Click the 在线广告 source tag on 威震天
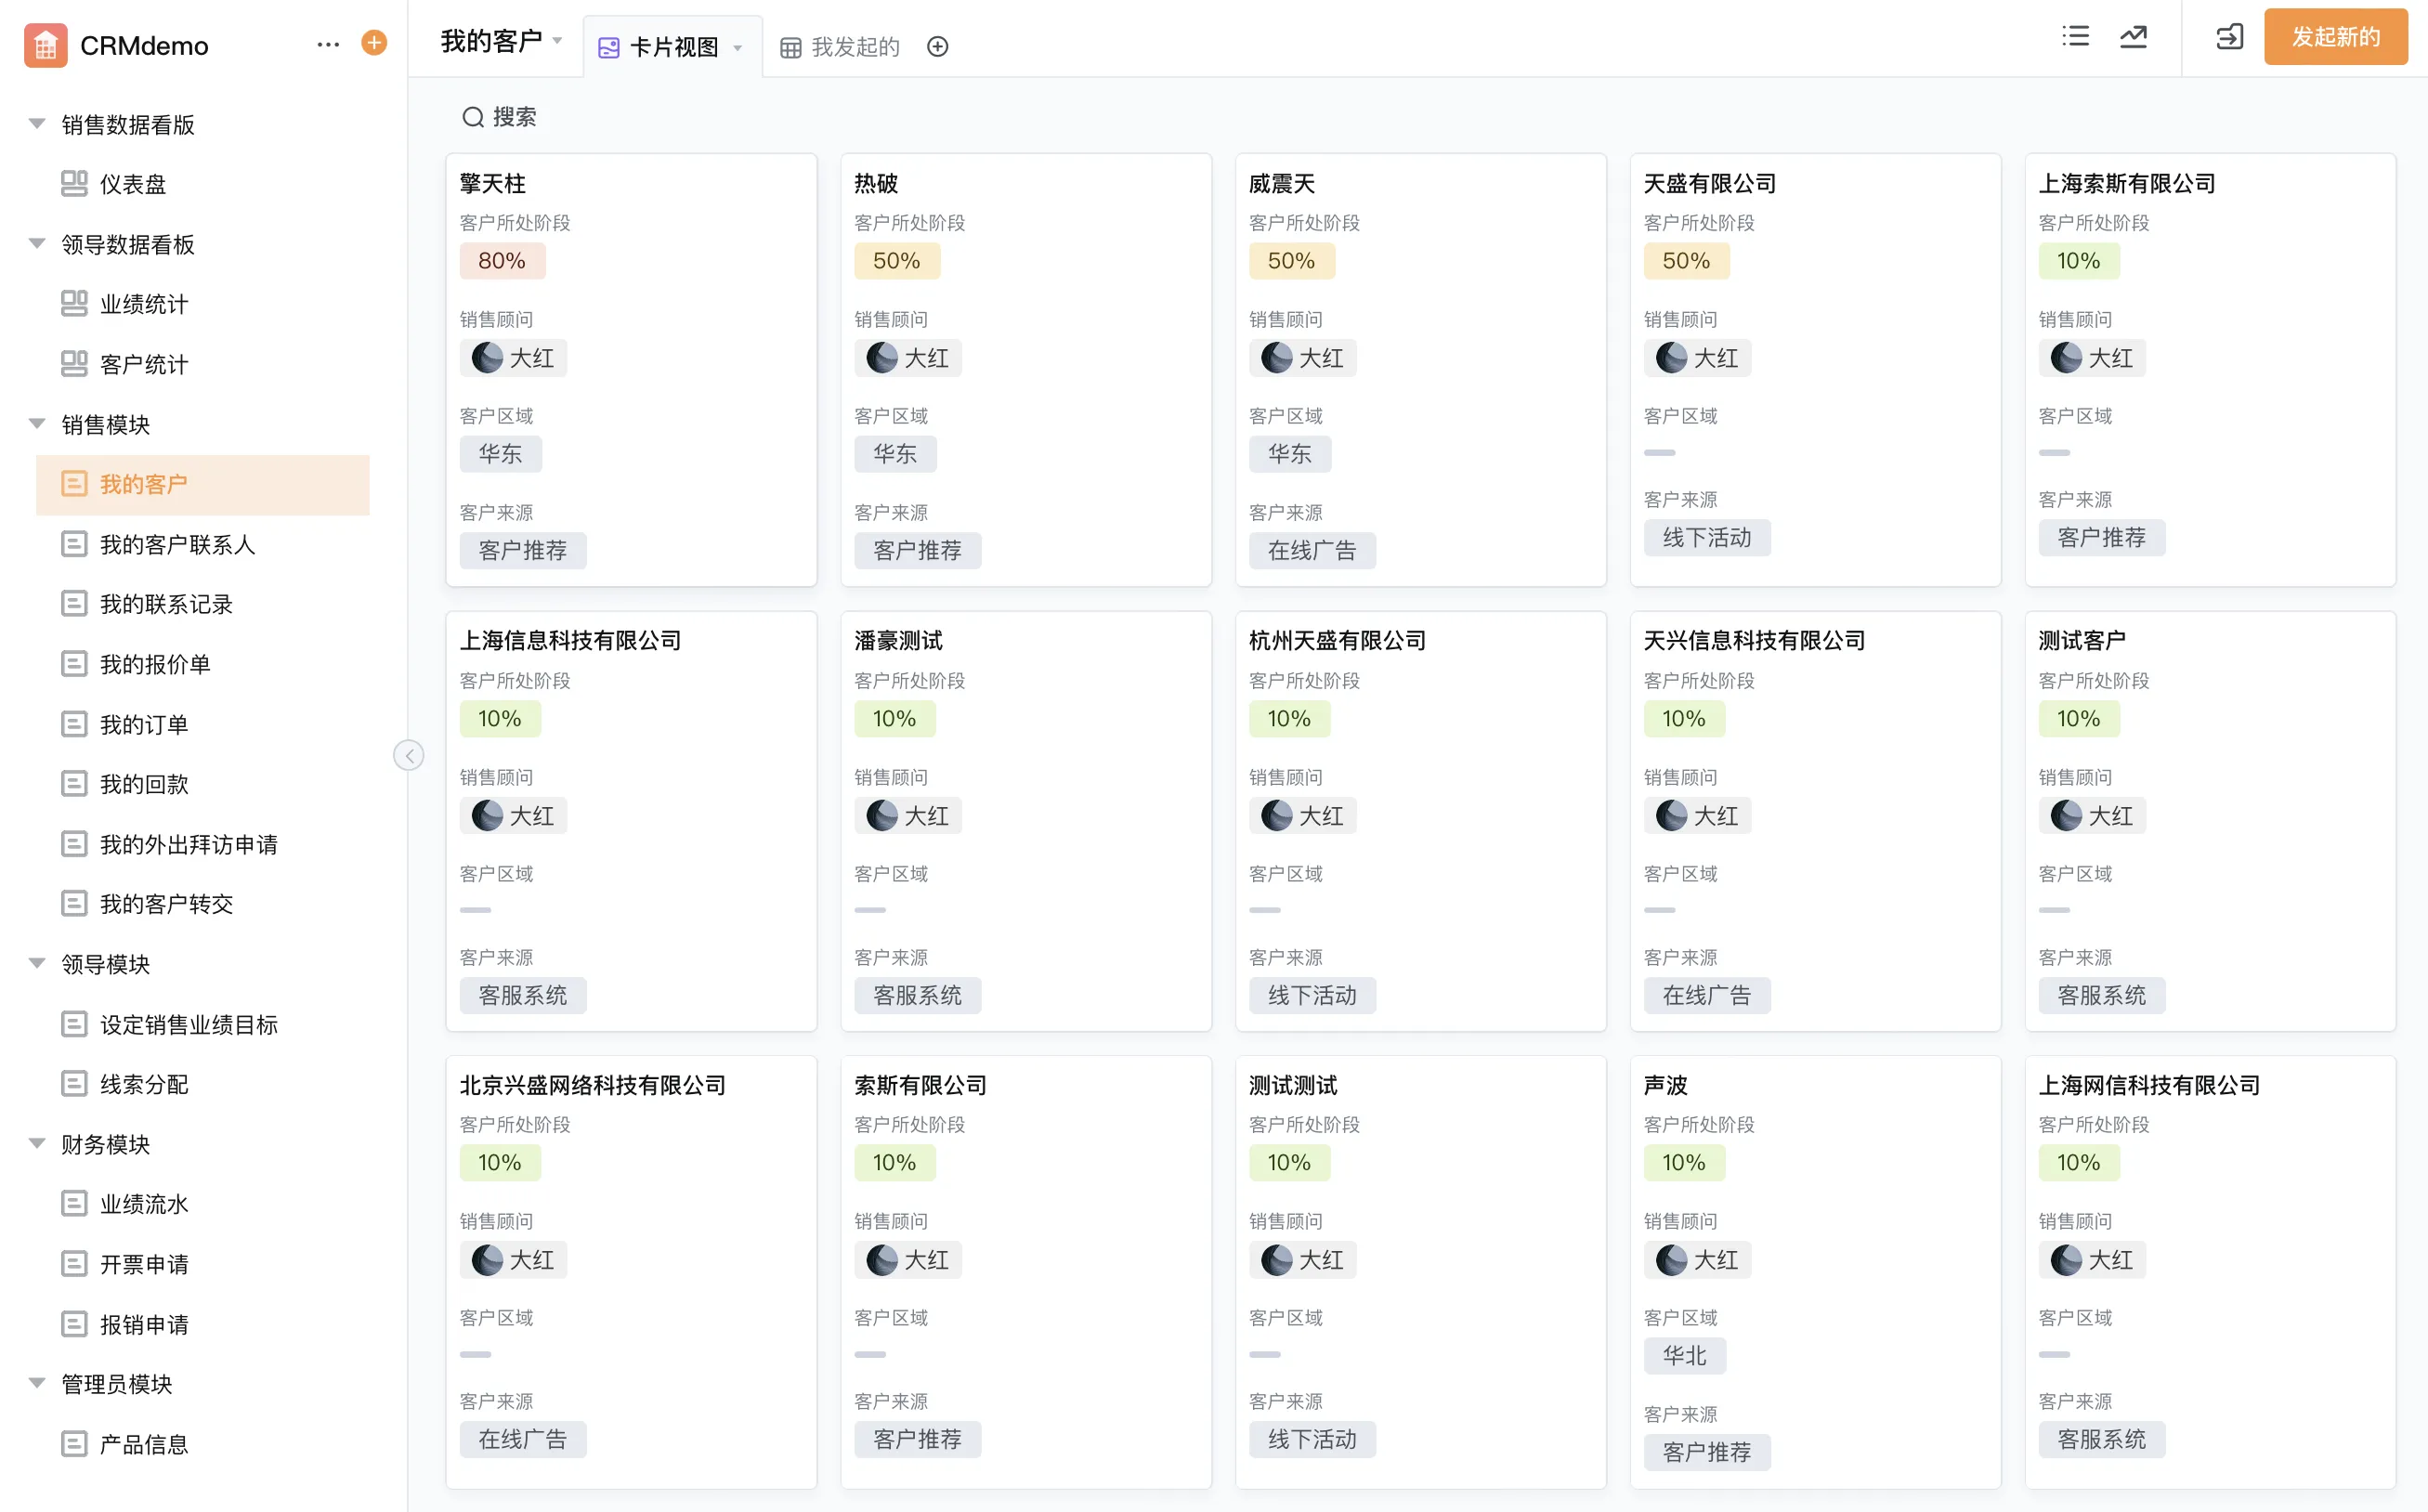Screen dimensions: 2428x1512 point(1312,551)
